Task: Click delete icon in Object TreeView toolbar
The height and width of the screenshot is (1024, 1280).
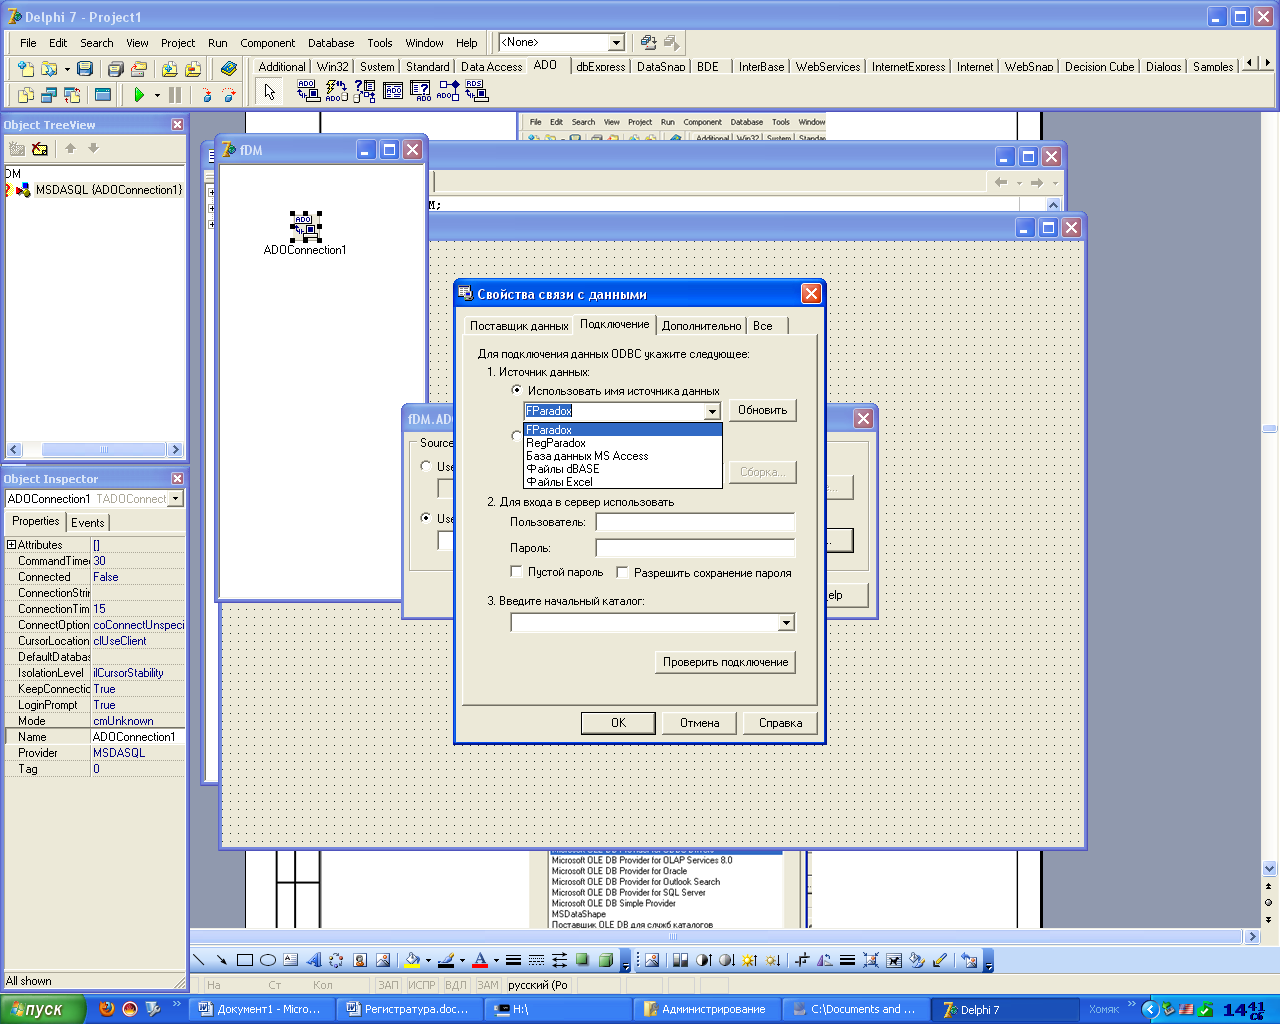Action: pyautogui.click(x=40, y=148)
